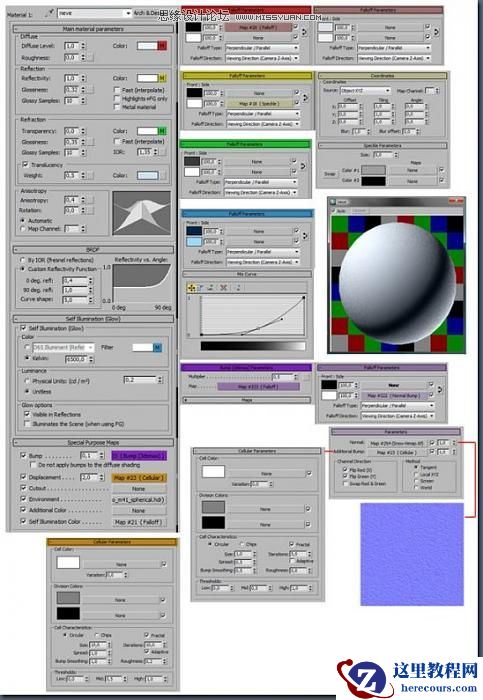Select the Add Point tool in the Mix Curve toolbar
483x700 pixels.
(210, 288)
